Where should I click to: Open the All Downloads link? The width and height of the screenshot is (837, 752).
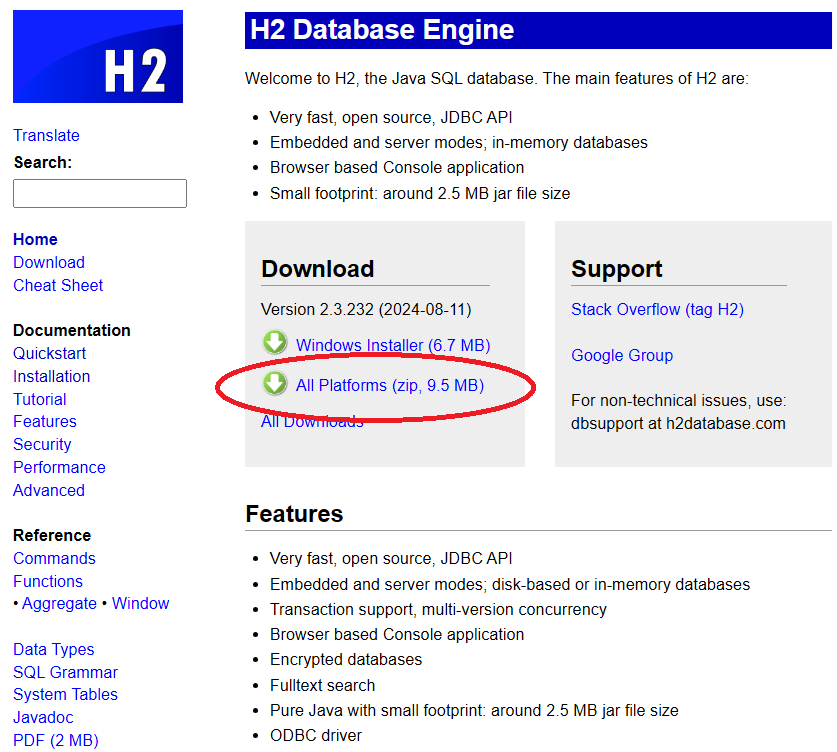pos(312,421)
